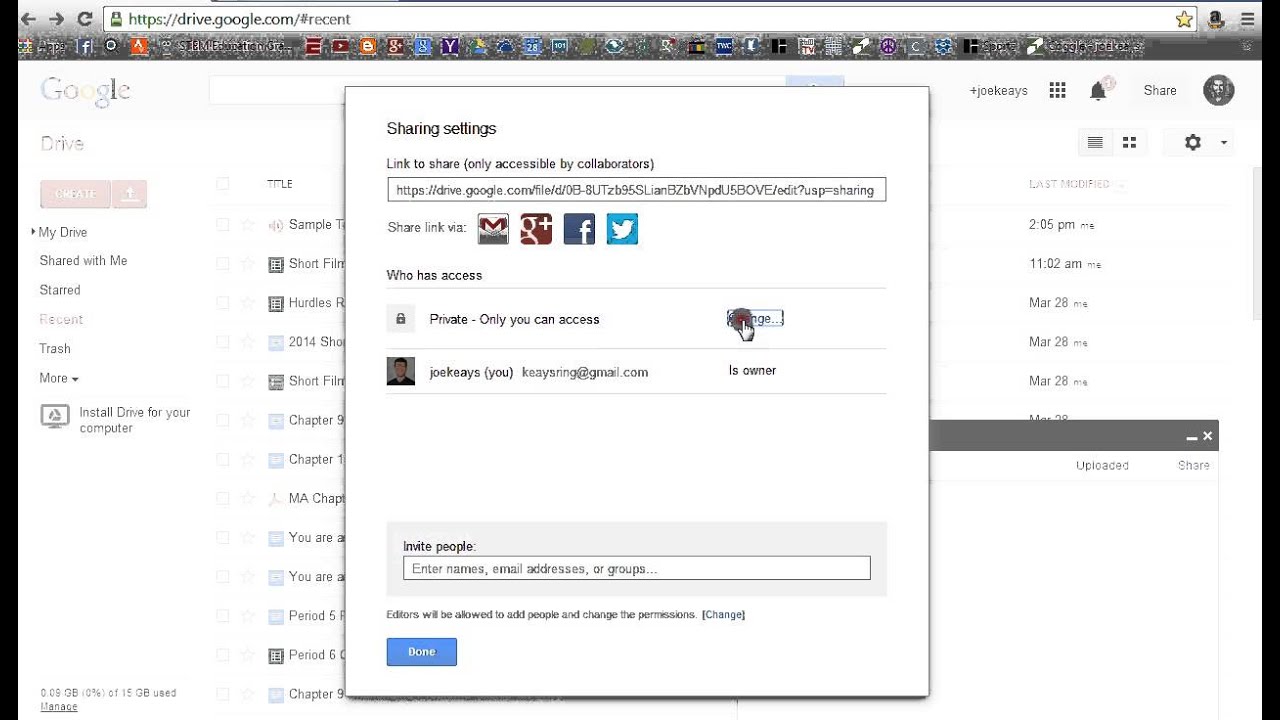Click the browser forward arrow

pos(56,19)
